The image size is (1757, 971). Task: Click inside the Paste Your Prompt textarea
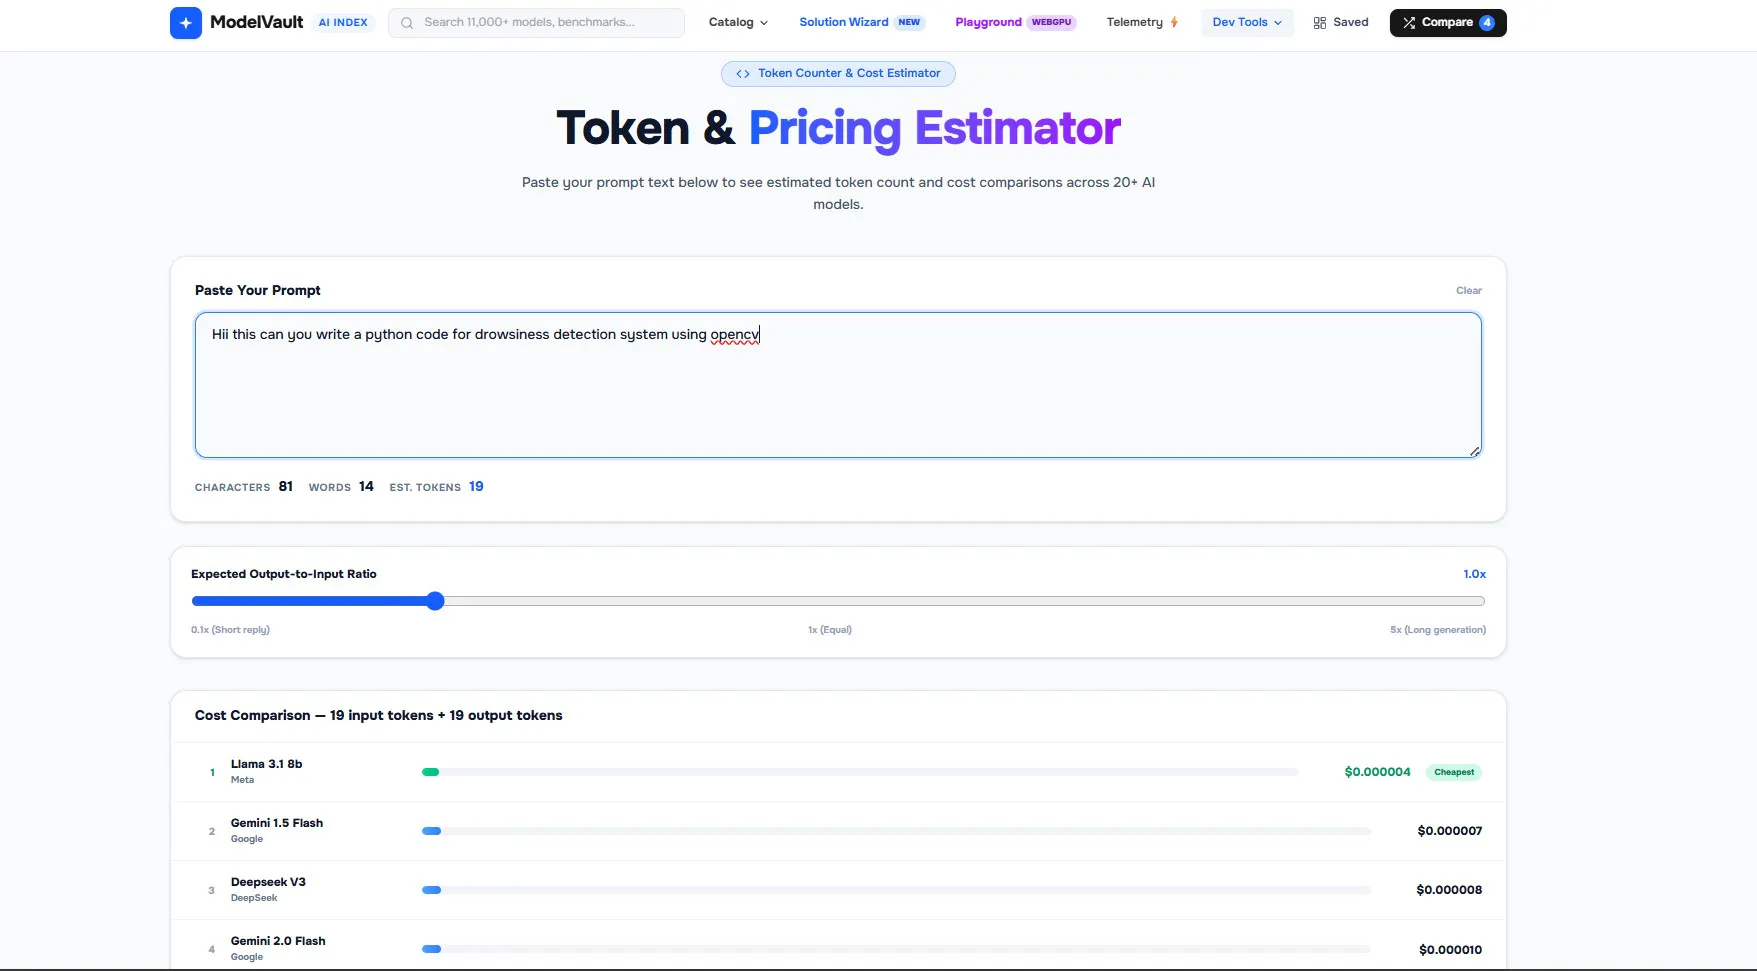click(x=838, y=385)
